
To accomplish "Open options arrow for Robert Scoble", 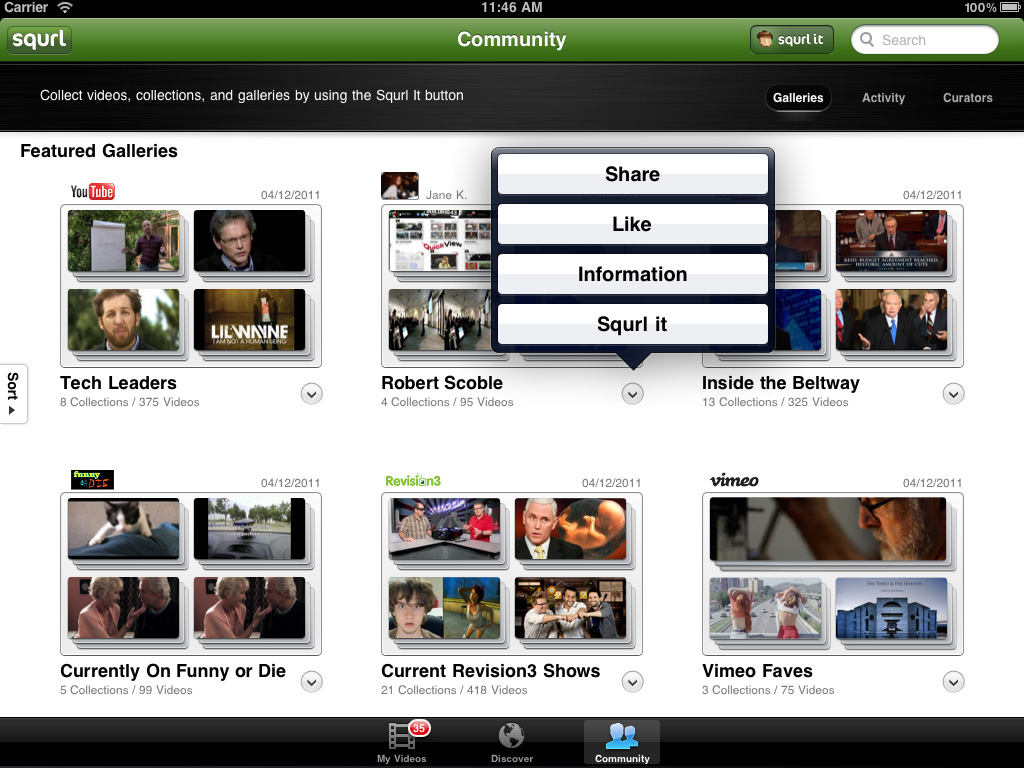I will pyautogui.click(x=632, y=394).
